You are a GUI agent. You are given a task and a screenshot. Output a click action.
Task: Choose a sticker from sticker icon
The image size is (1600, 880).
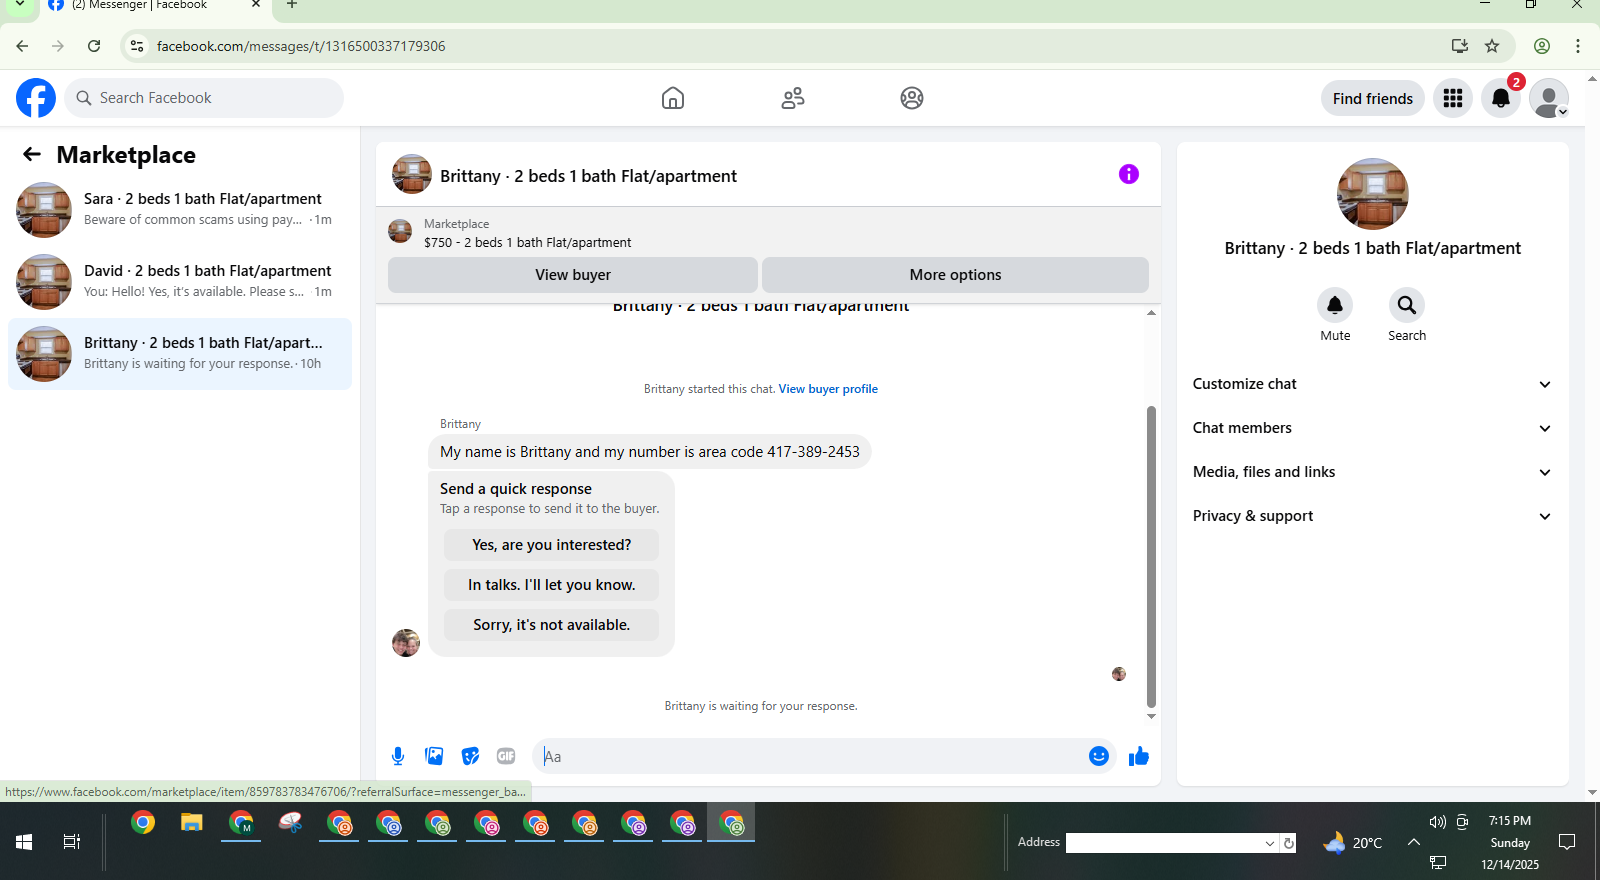tap(470, 756)
